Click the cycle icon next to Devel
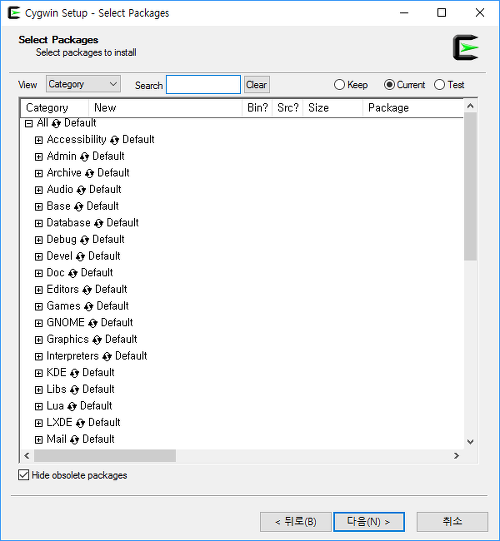Screen dimensions: 500x541 click(x=80, y=257)
